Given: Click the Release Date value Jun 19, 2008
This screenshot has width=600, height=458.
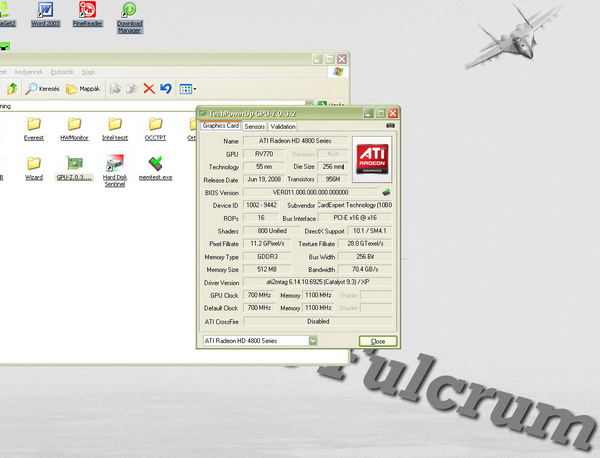Looking at the screenshot, I should point(264,179).
